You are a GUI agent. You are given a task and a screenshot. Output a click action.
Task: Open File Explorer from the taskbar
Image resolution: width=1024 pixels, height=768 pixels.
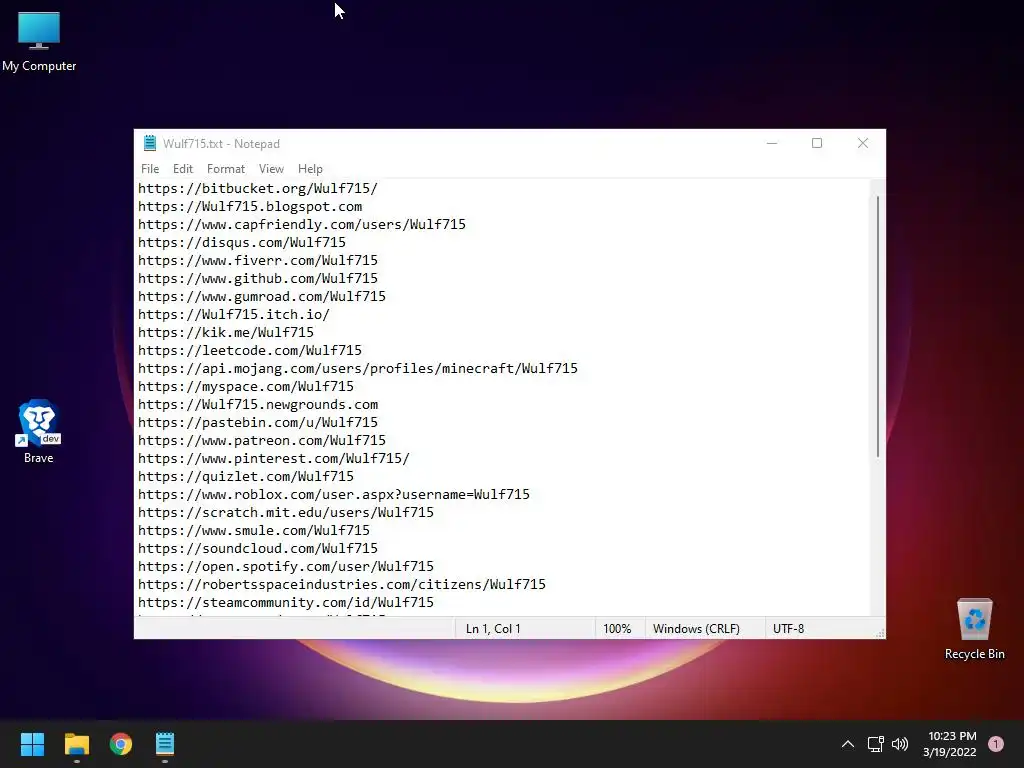[76, 744]
